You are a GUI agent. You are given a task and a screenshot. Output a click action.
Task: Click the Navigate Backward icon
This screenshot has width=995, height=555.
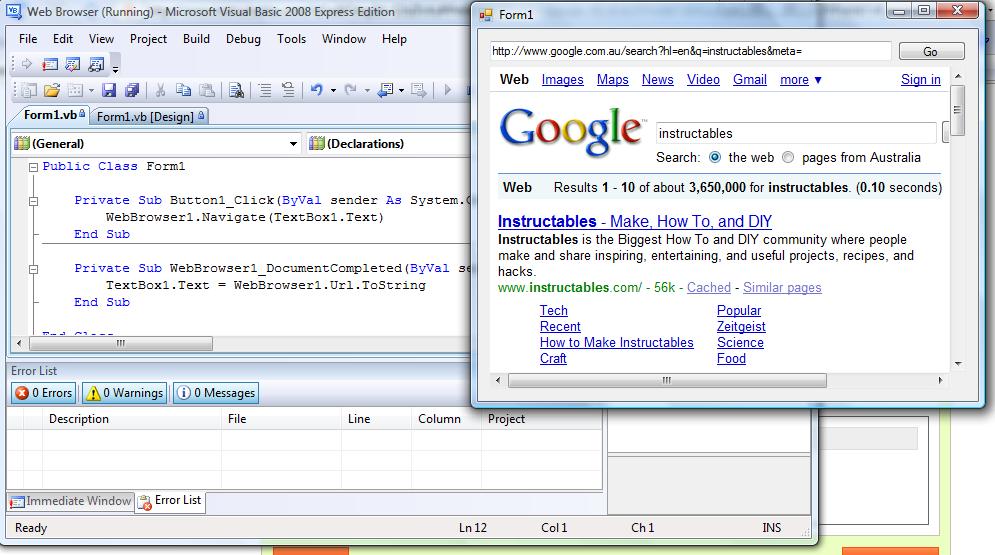pos(385,90)
